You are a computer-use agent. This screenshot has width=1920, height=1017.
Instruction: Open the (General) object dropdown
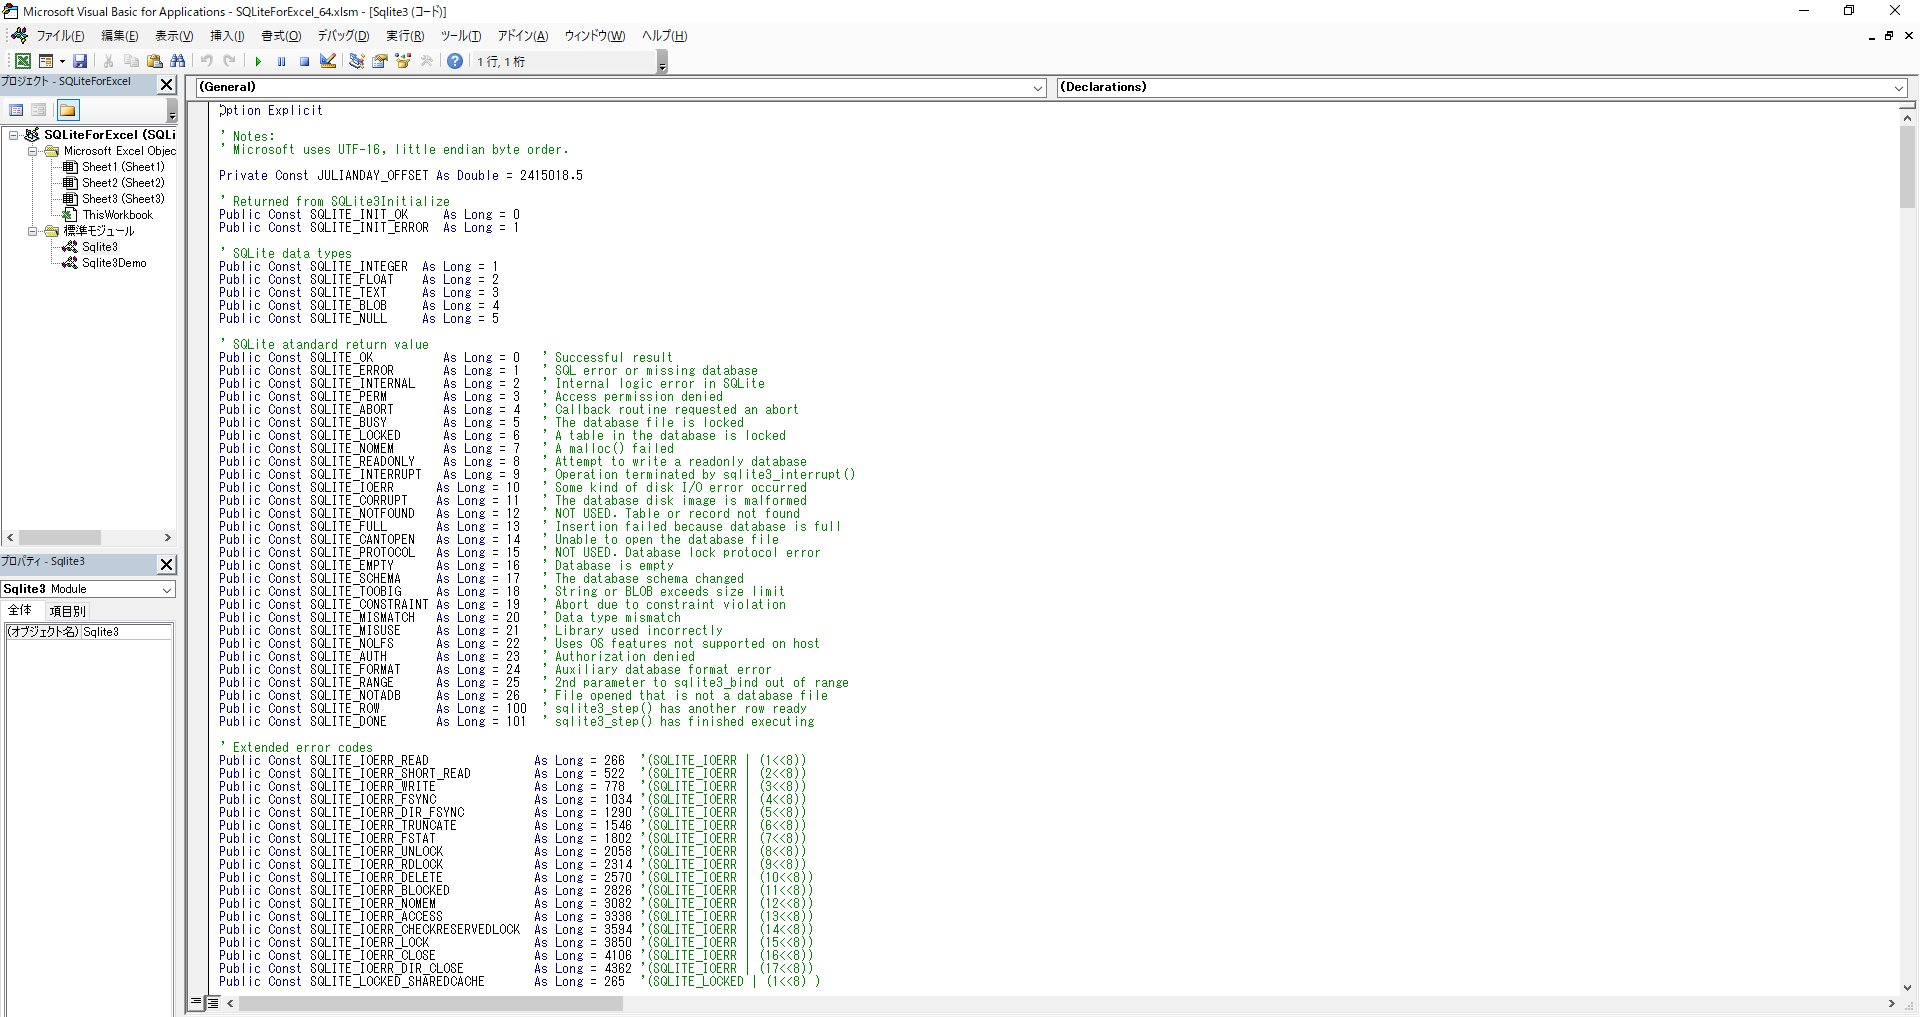1037,88
